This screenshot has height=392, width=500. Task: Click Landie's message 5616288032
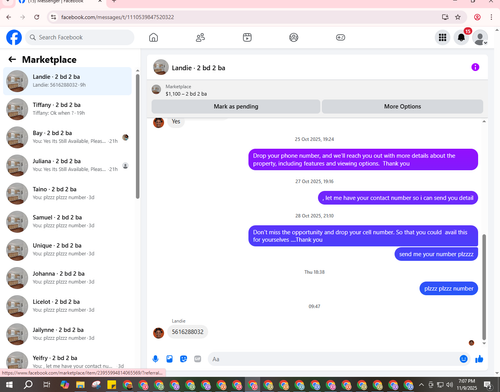pos(187,332)
